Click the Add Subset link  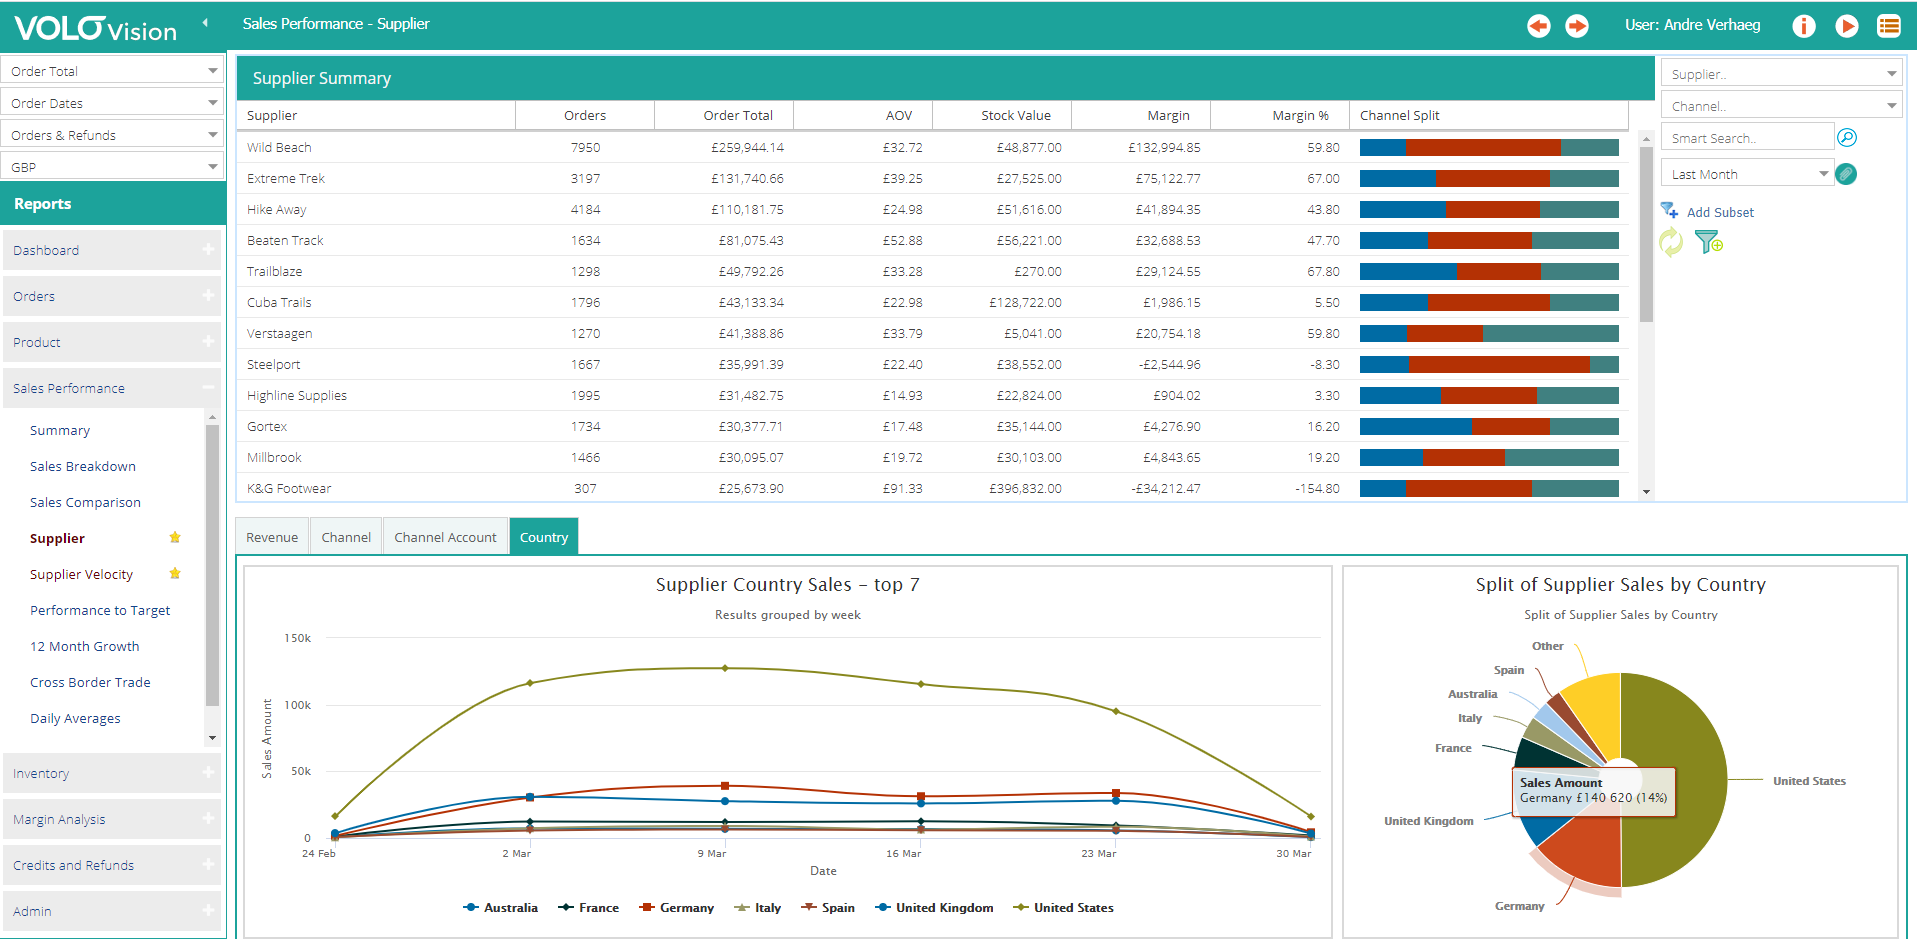(x=1720, y=212)
